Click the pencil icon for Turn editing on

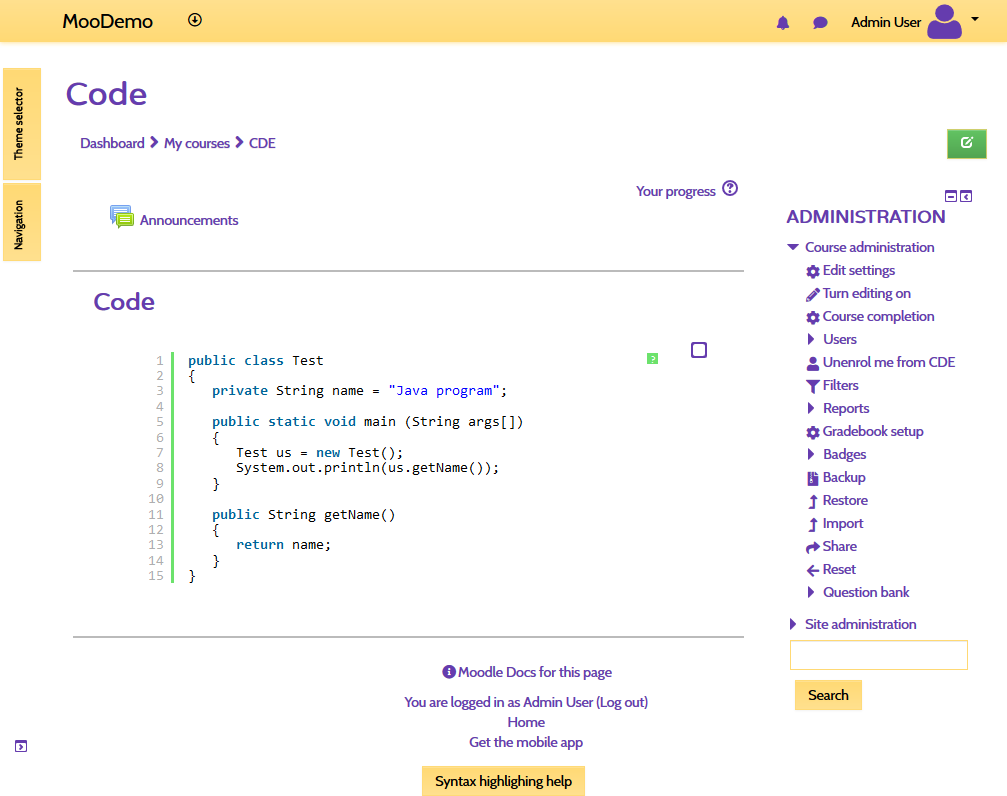pyautogui.click(x=813, y=294)
